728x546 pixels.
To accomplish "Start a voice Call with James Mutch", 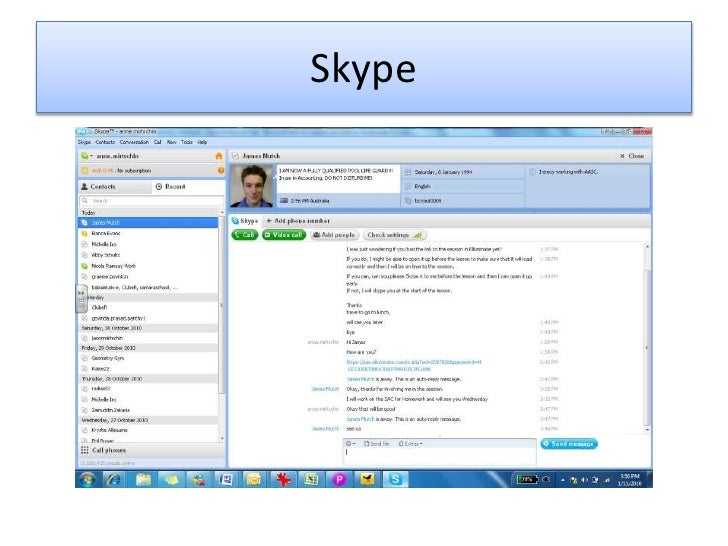I will [x=245, y=235].
